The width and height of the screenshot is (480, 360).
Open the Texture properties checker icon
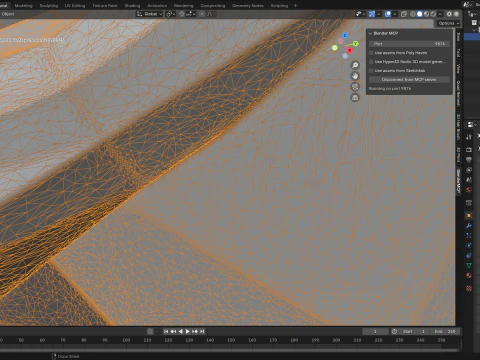coord(469,288)
